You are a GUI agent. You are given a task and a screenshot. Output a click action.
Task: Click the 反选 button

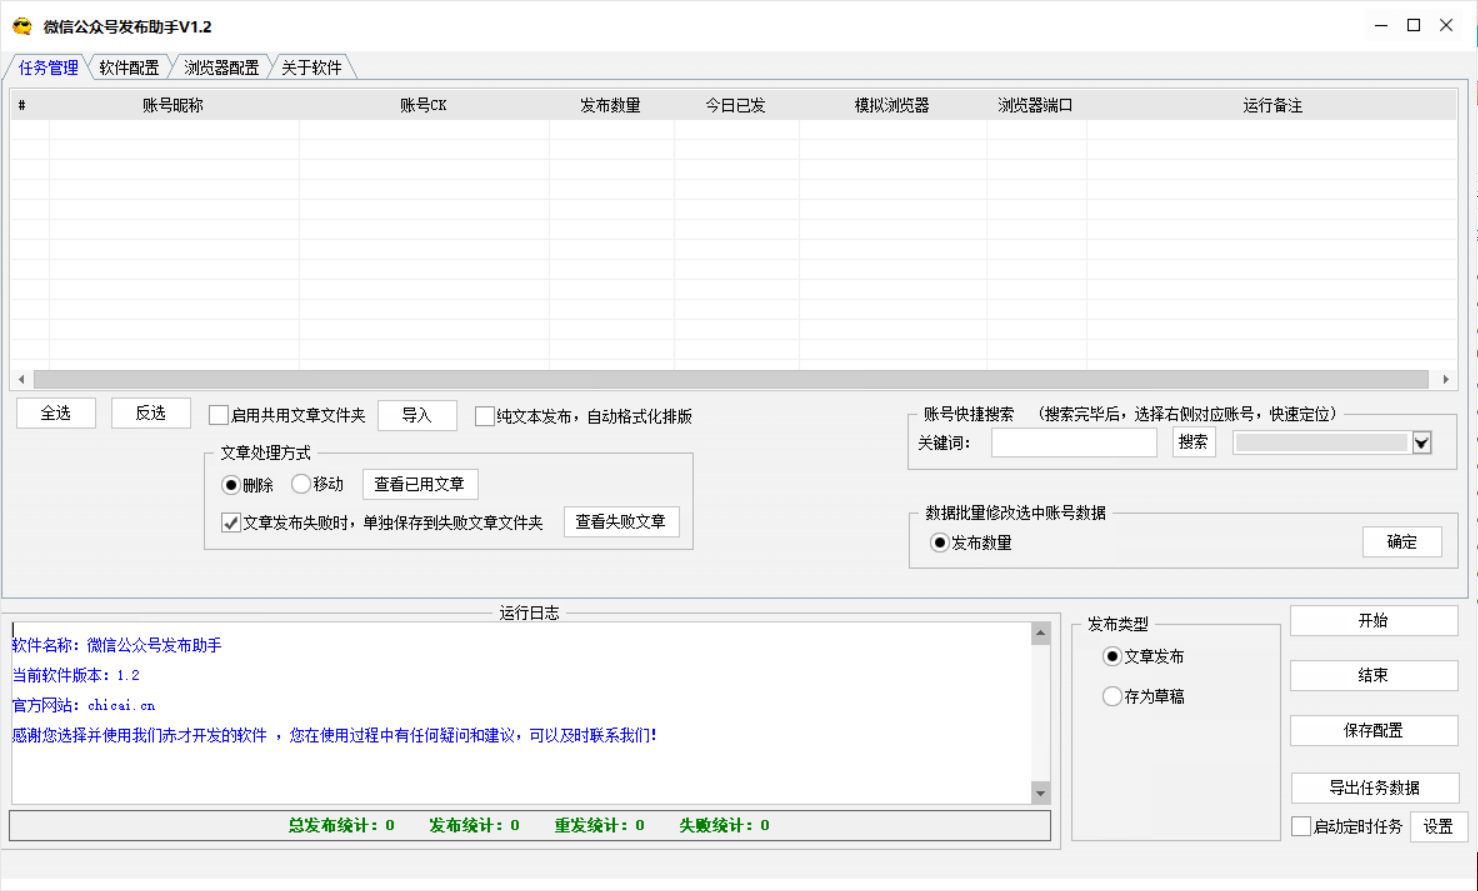point(151,413)
